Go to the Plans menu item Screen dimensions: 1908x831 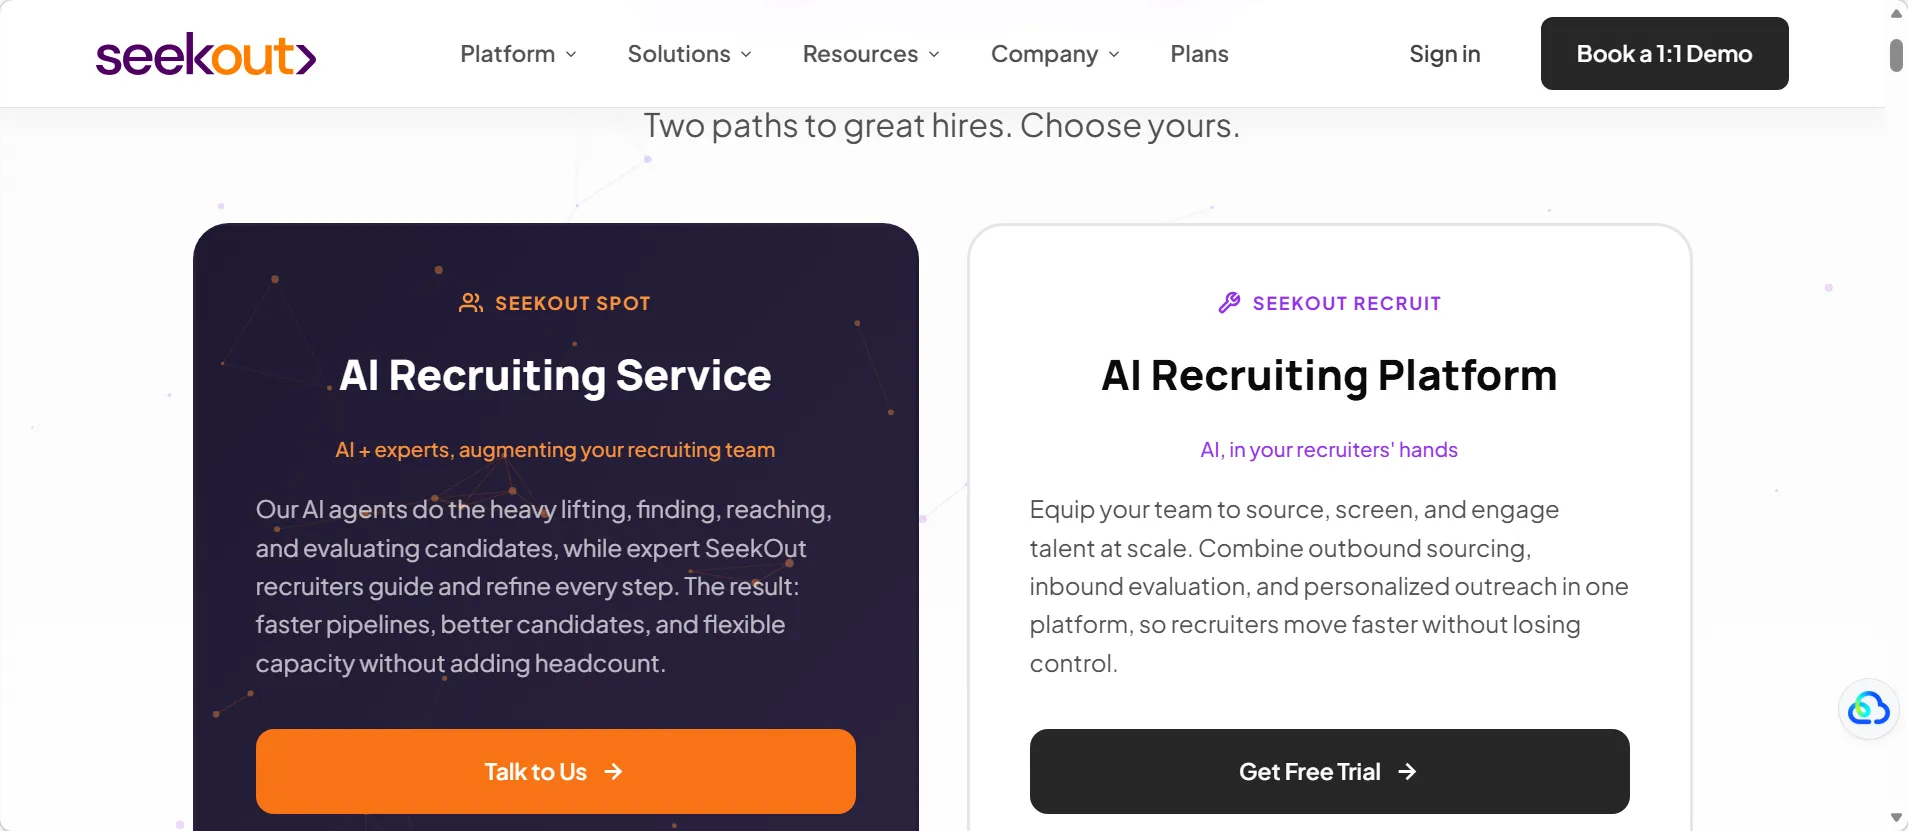(x=1199, y=54)
